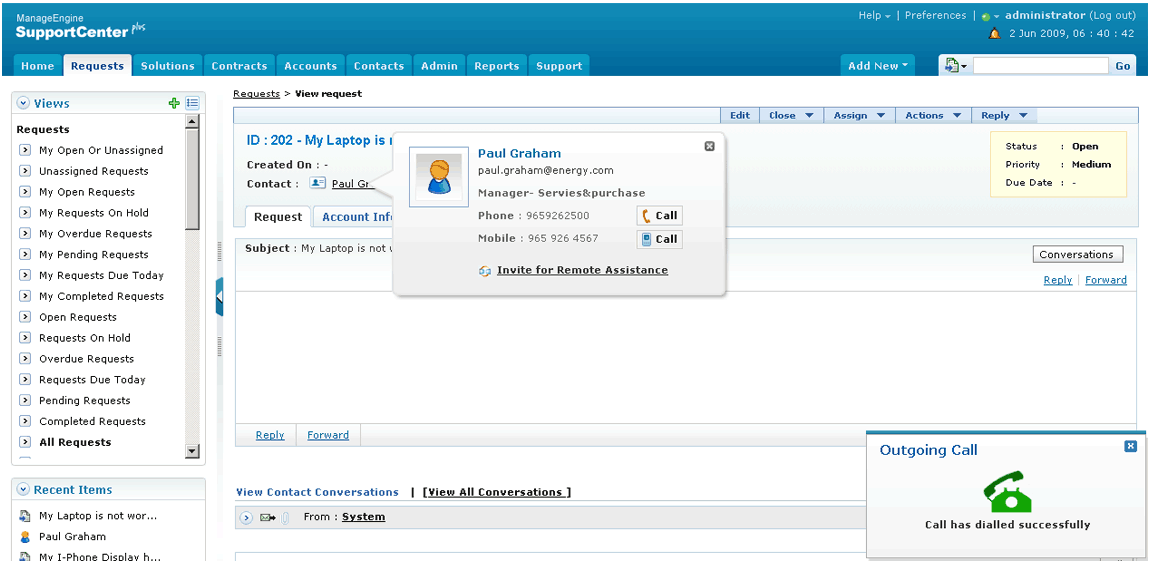Screen dimensions: 1149x562
Task: Expand the System conversation row
Action: (x=246, y=518)
